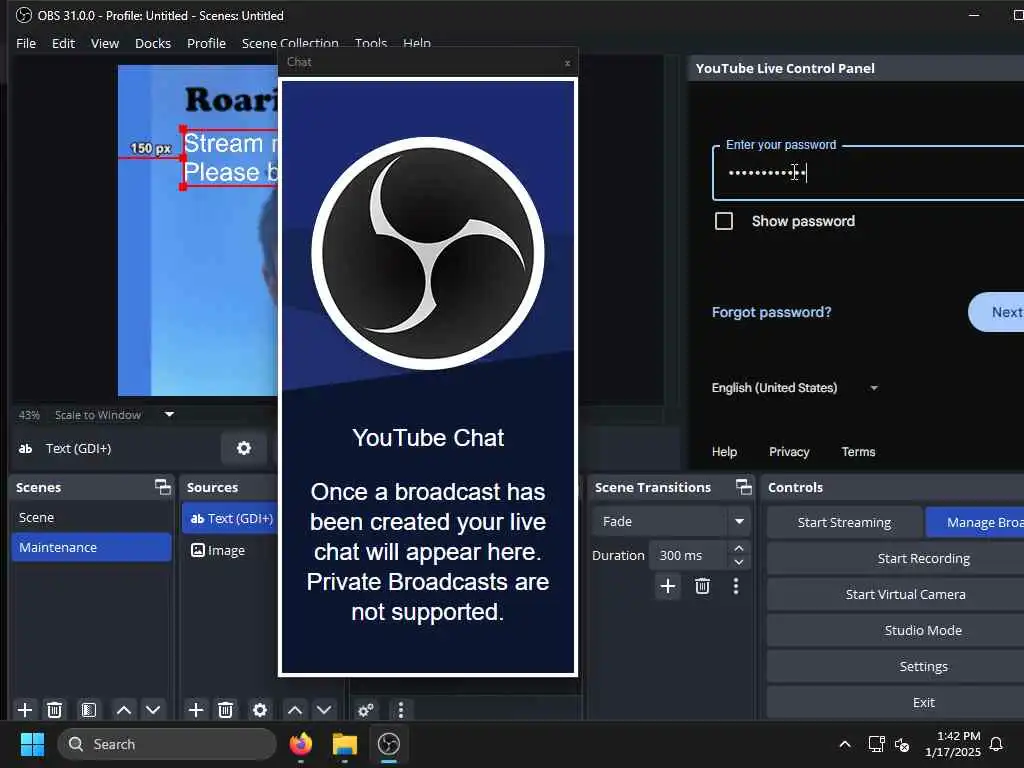Close the Chat dock window
Viewport: 1024px width, 768px height.
click(568, 63)
